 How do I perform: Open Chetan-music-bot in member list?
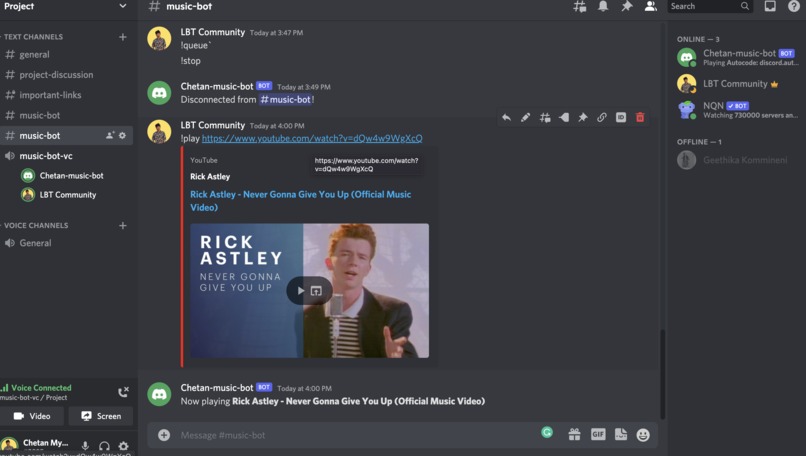(x=738, y=57)
